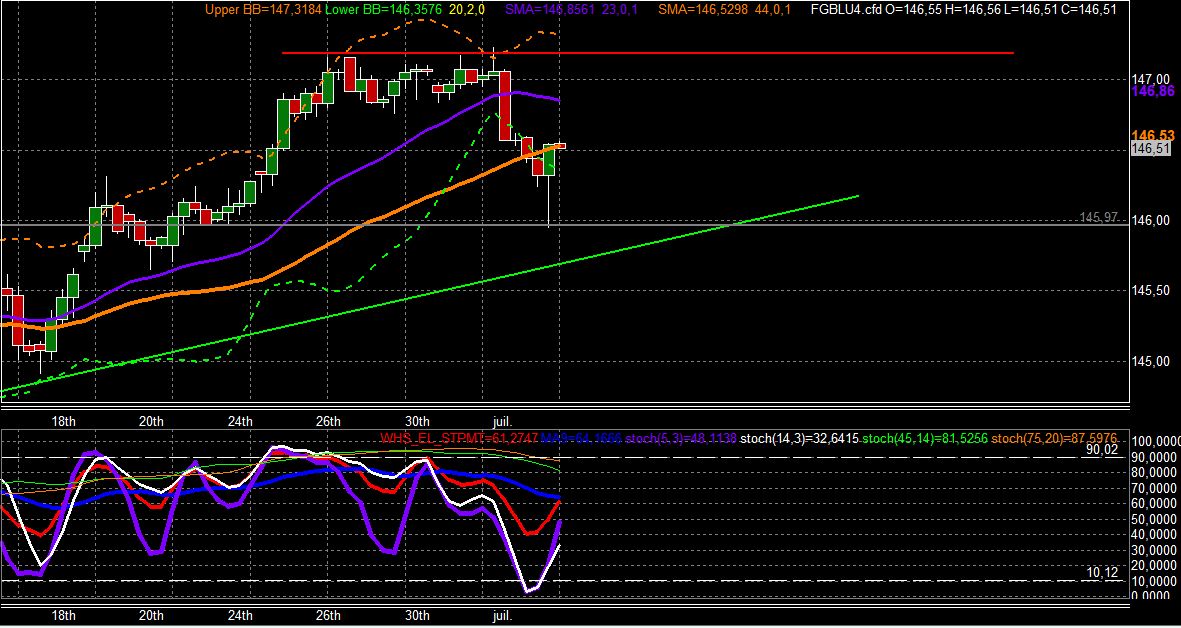
Task: Click the gray 145,97 level label
Action: [x=1098, y=217]
